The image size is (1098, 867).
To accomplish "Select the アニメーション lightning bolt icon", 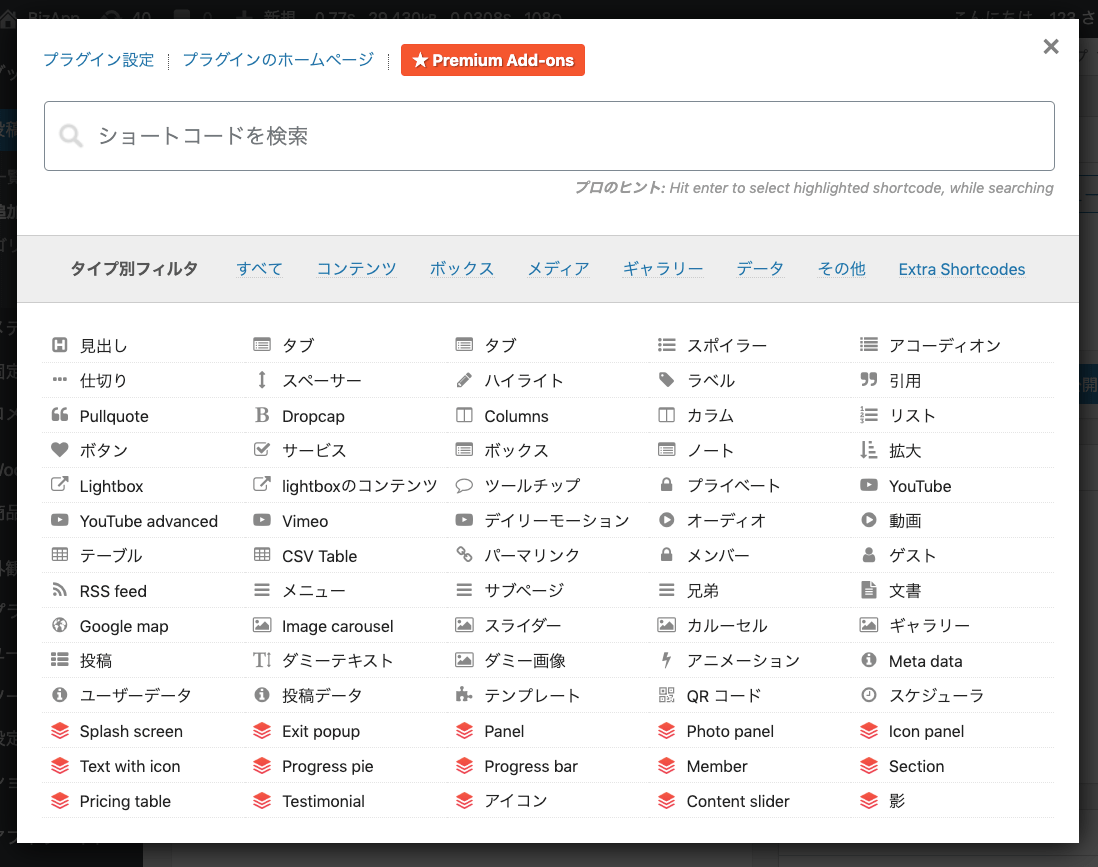I will [x=666, y=660].
